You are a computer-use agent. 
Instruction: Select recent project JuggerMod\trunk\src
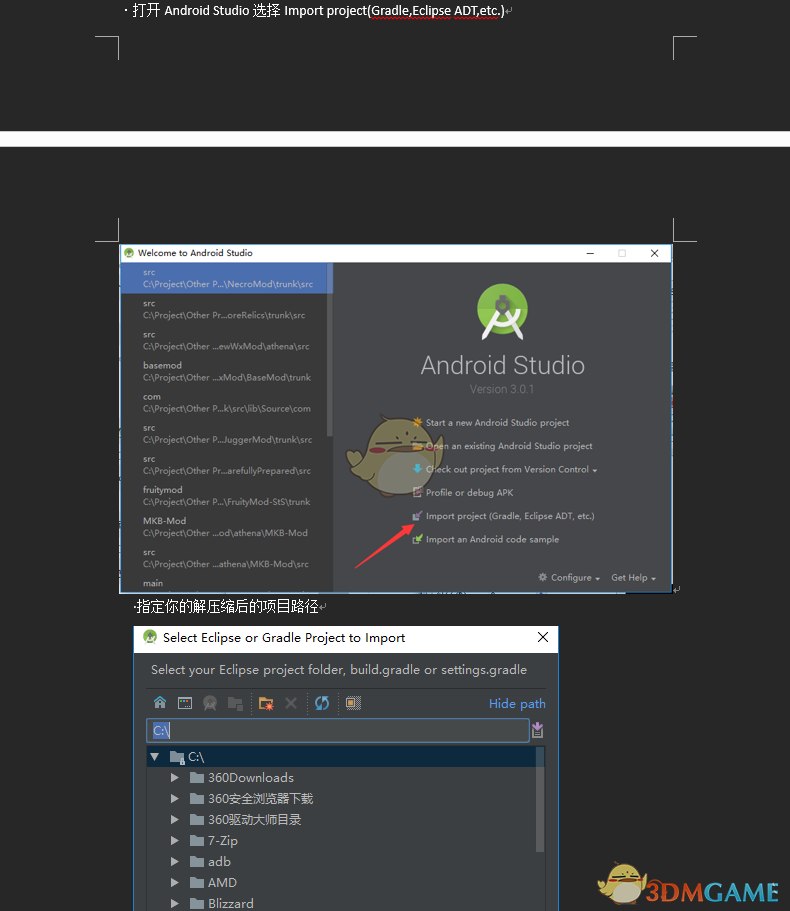pyautogui.click(x=224, y=433)
